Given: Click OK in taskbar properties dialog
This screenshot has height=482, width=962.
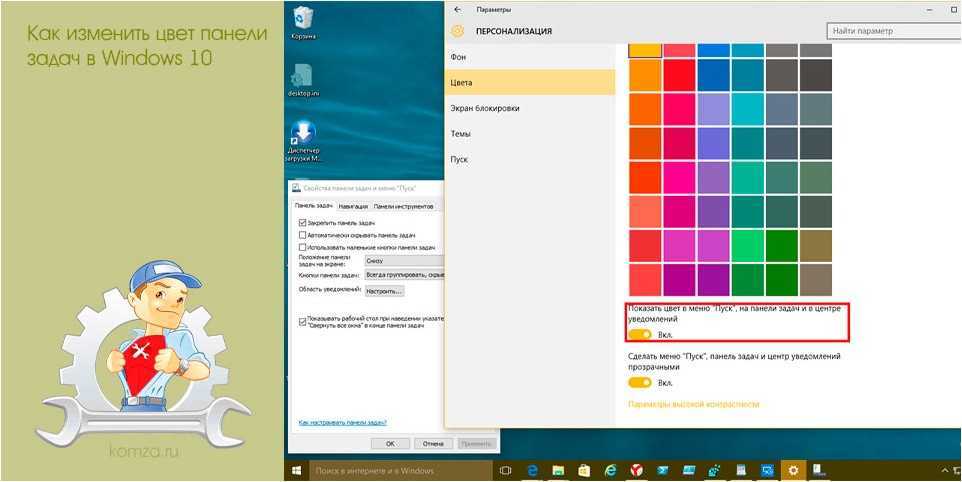Looking at the screenshot, I should pos(391,443).
